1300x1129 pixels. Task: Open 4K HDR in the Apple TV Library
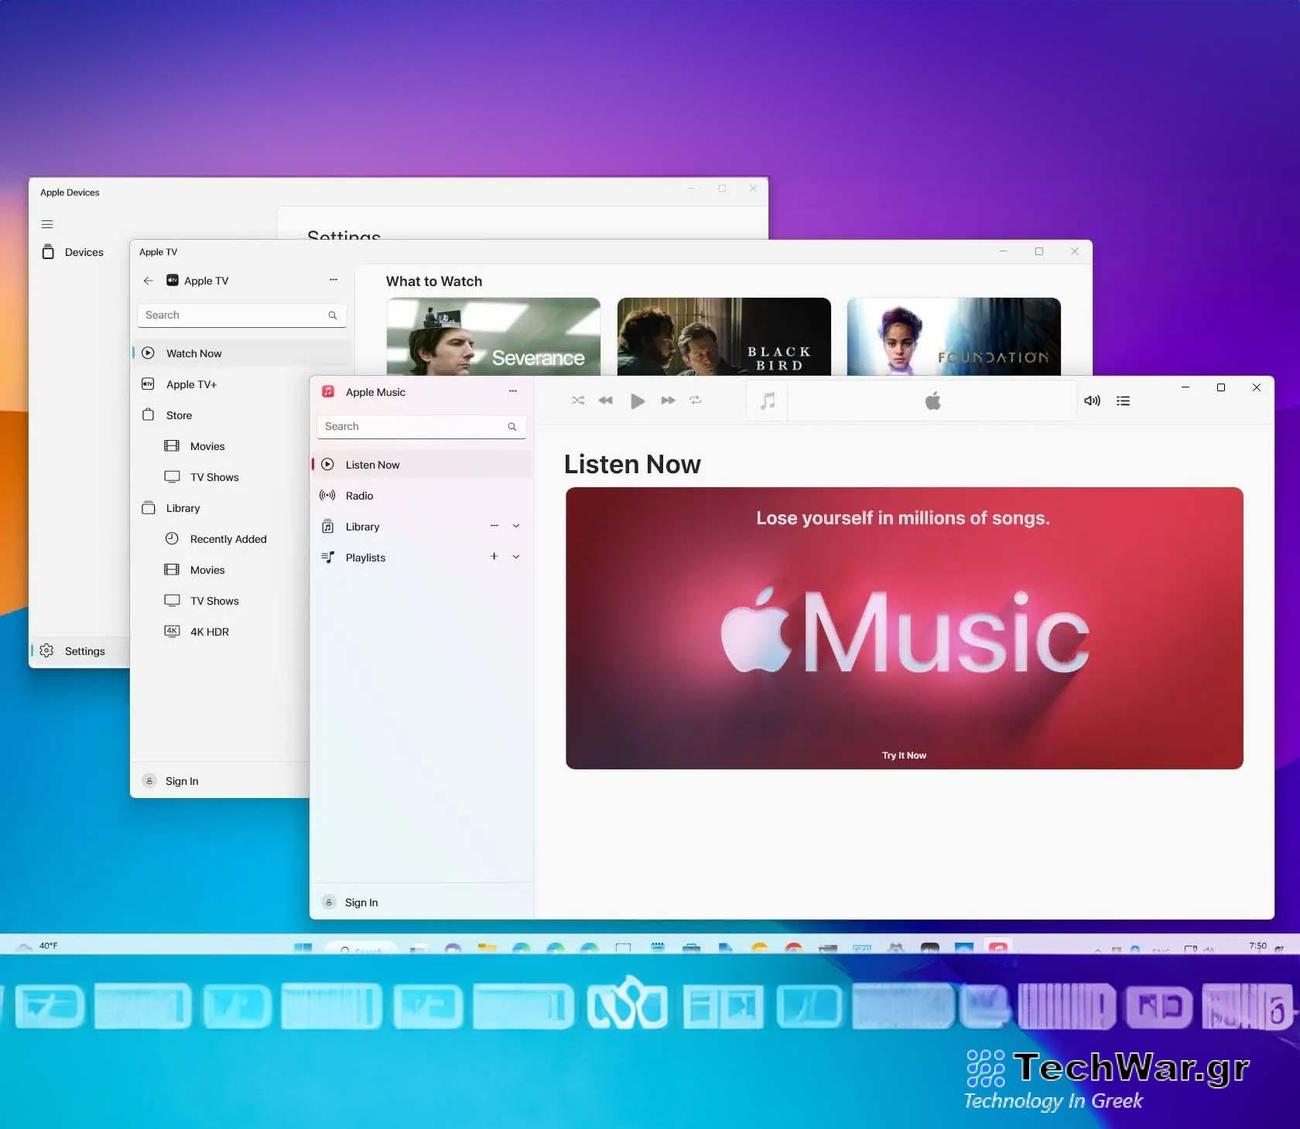point(209,631)
